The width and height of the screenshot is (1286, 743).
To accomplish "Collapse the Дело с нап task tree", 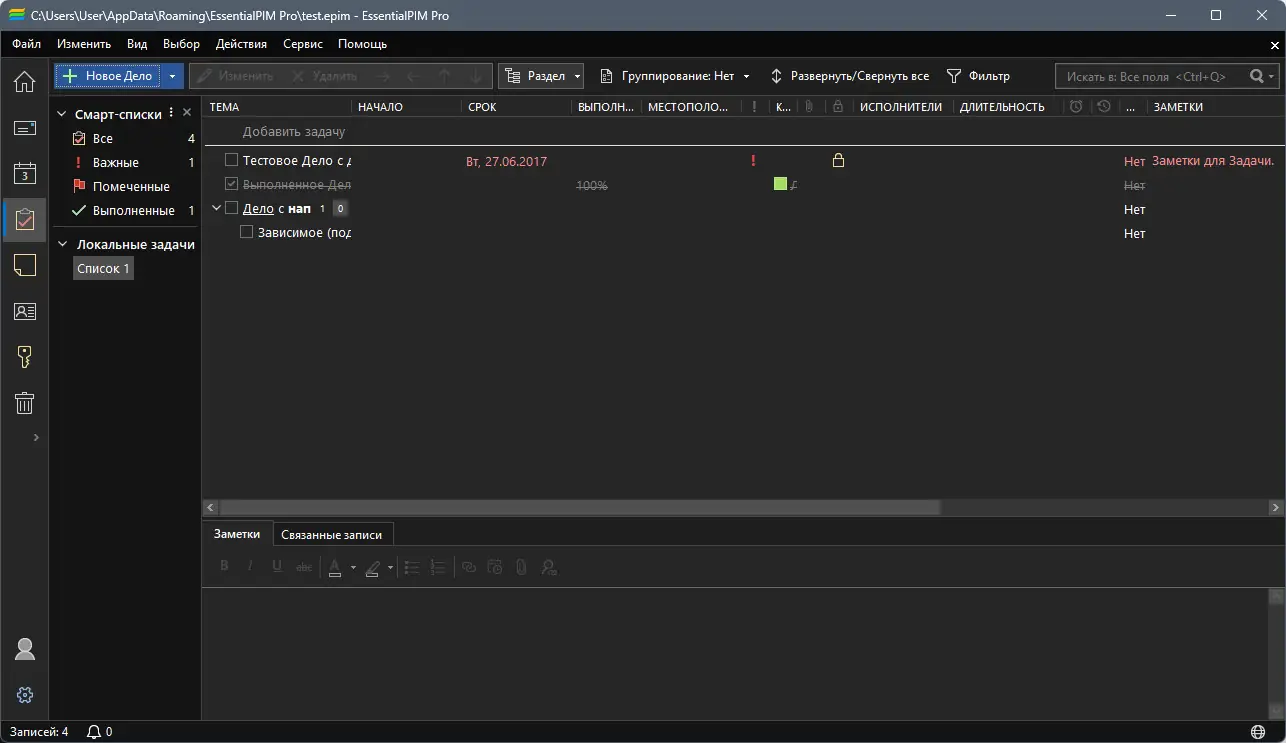I will 216,208.
